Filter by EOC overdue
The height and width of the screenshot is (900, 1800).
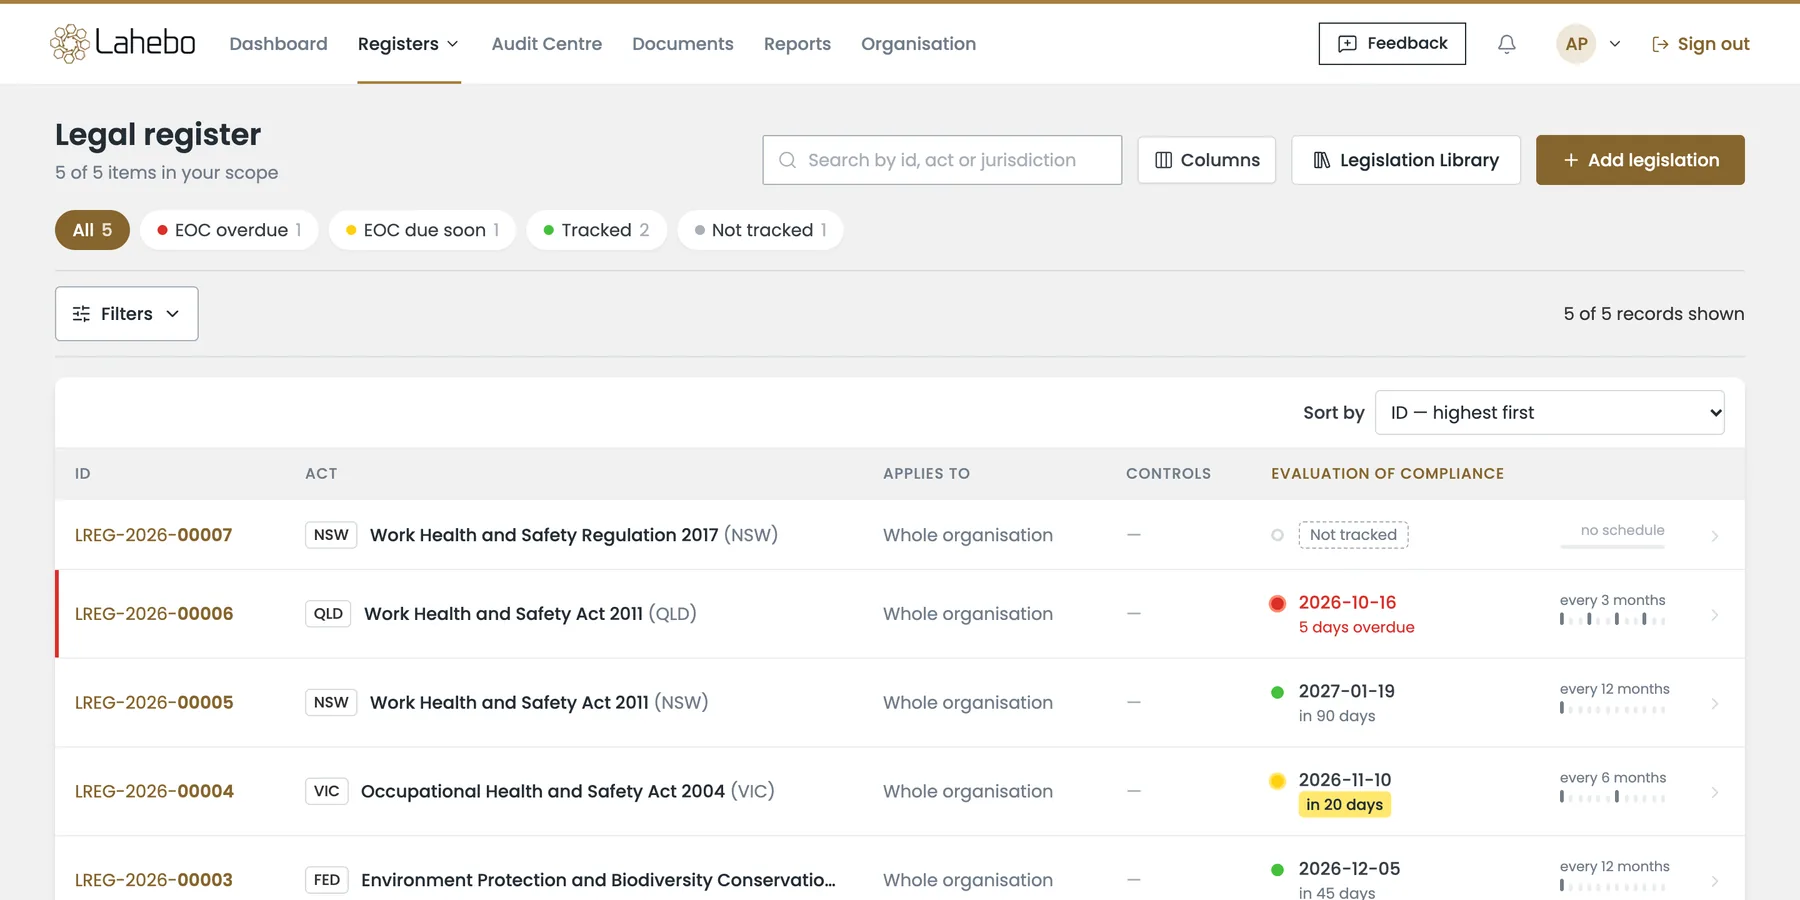229,230
